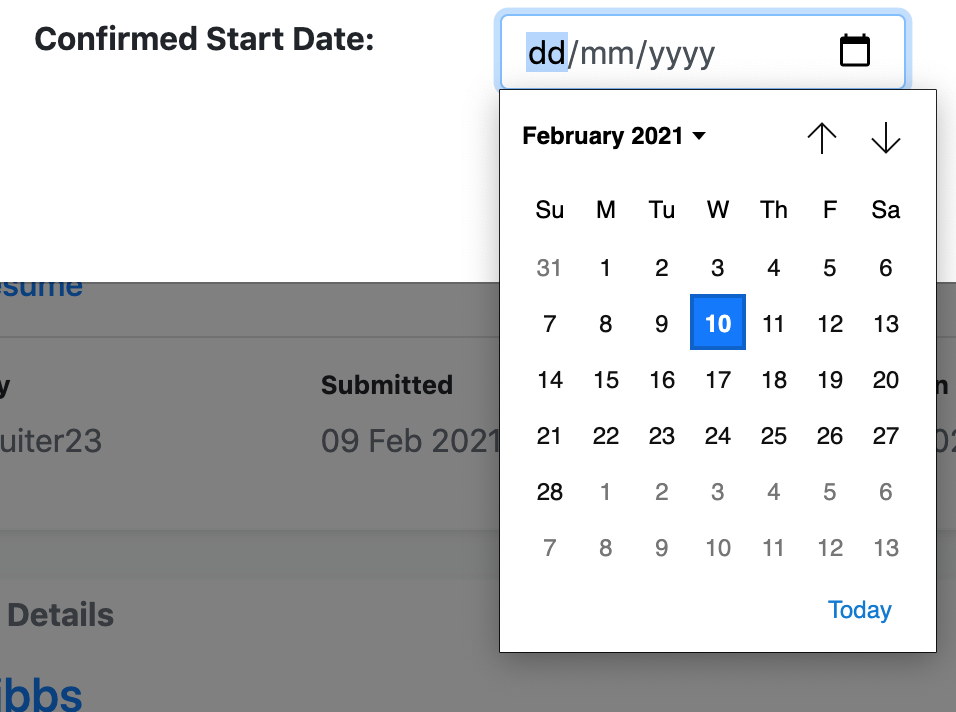The height and width of the screenshot is (712, 956).
Task: Select highlighted date 10 February
Action: pos(718,322)
